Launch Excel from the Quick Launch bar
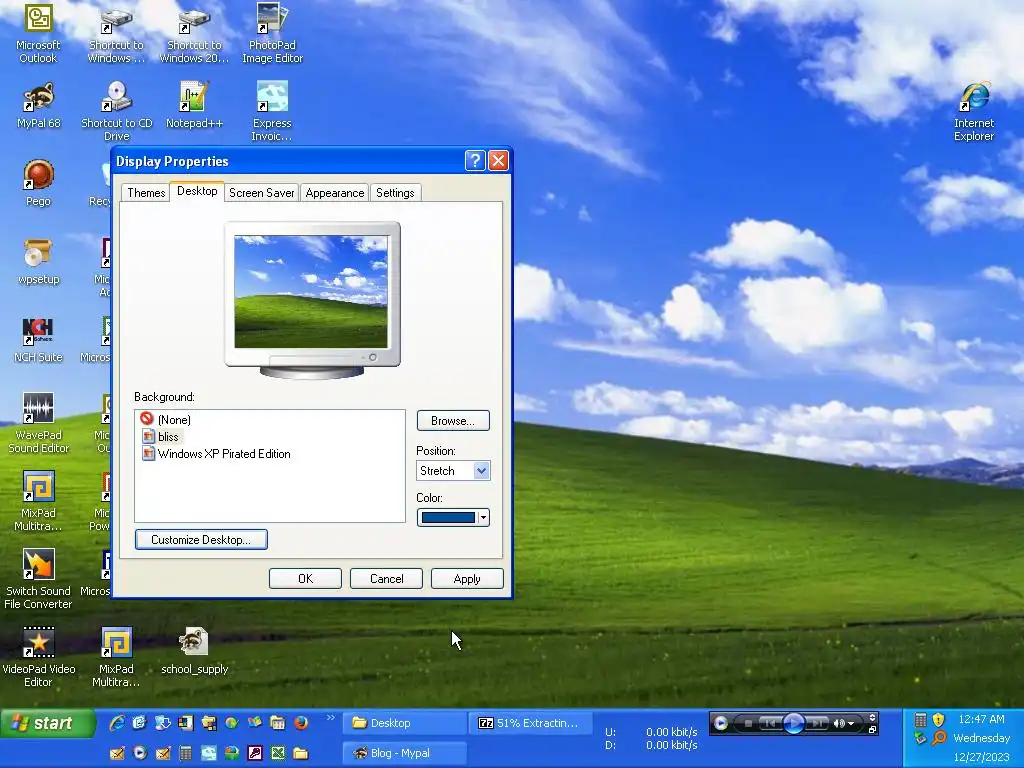The width and height of the screenshot is (1024, 768). (x=278, y=753)
